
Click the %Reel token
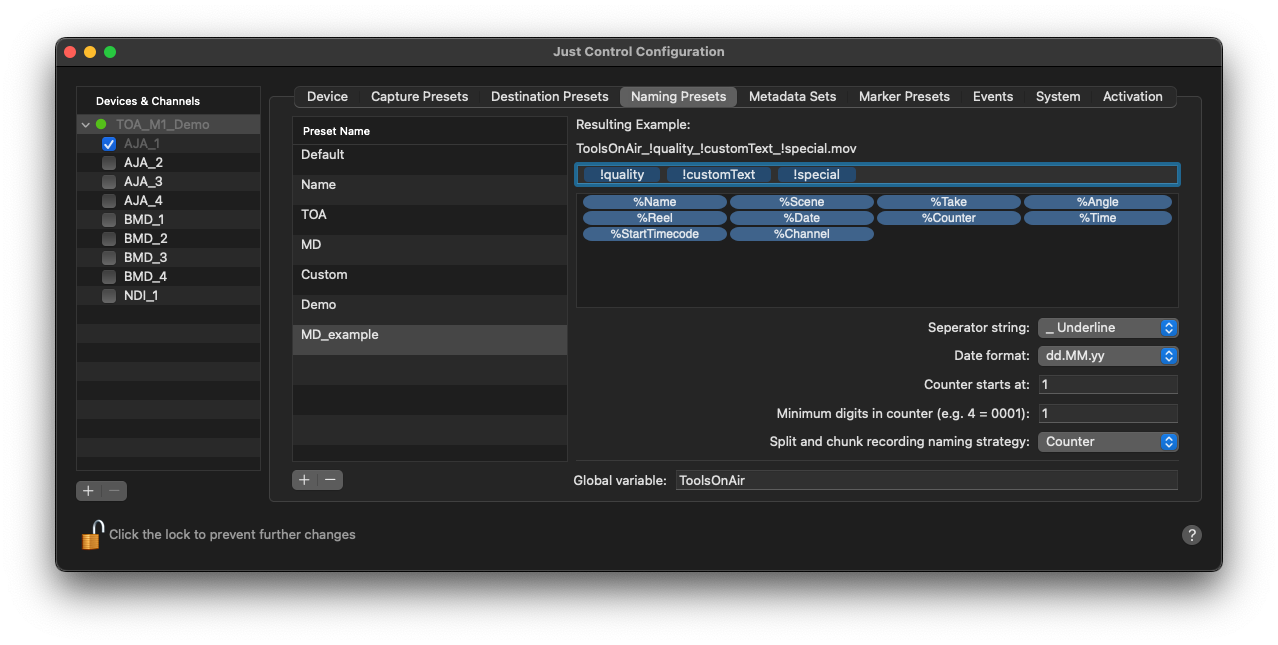point(655,218)
